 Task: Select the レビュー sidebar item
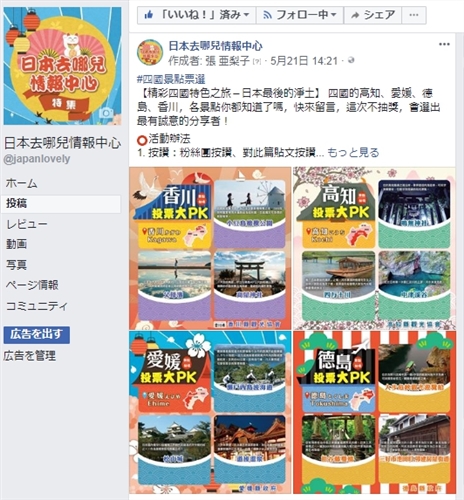point(27,224)
